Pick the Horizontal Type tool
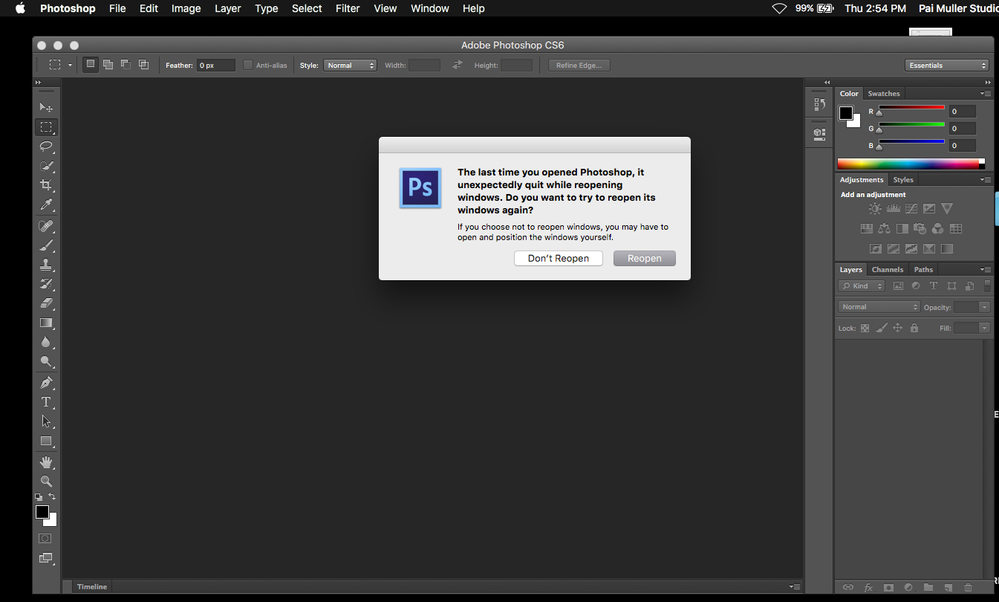Image resolution: width=999 pixels, height=602 pixels. (x=46, y=401)
